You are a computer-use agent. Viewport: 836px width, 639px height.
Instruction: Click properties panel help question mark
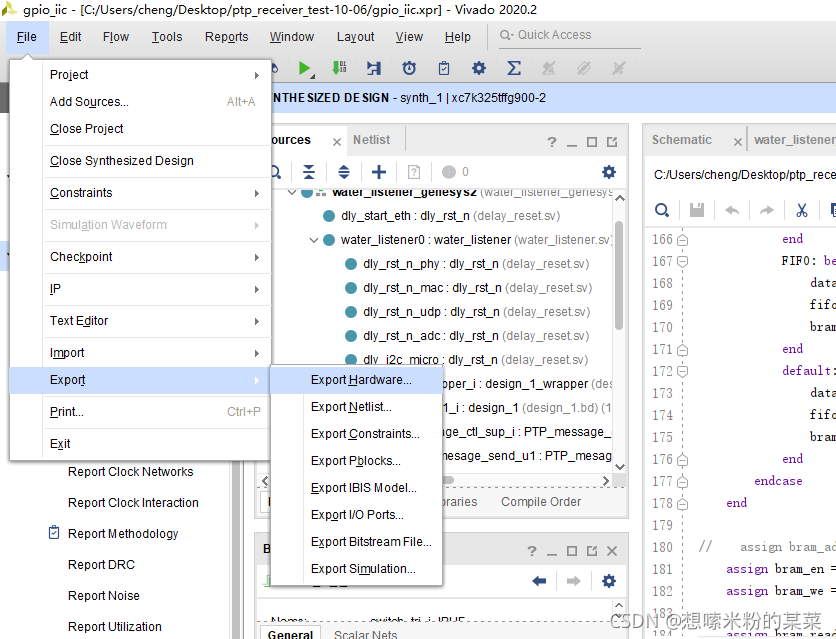click(532, 551)
